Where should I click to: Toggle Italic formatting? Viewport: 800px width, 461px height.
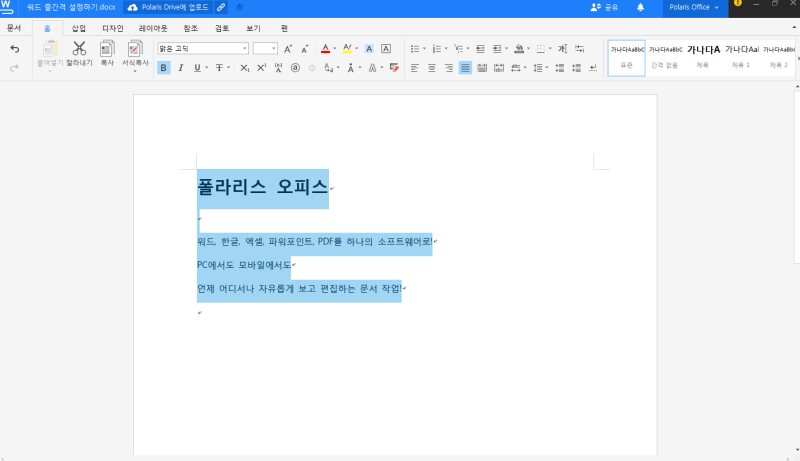[180, 68]
